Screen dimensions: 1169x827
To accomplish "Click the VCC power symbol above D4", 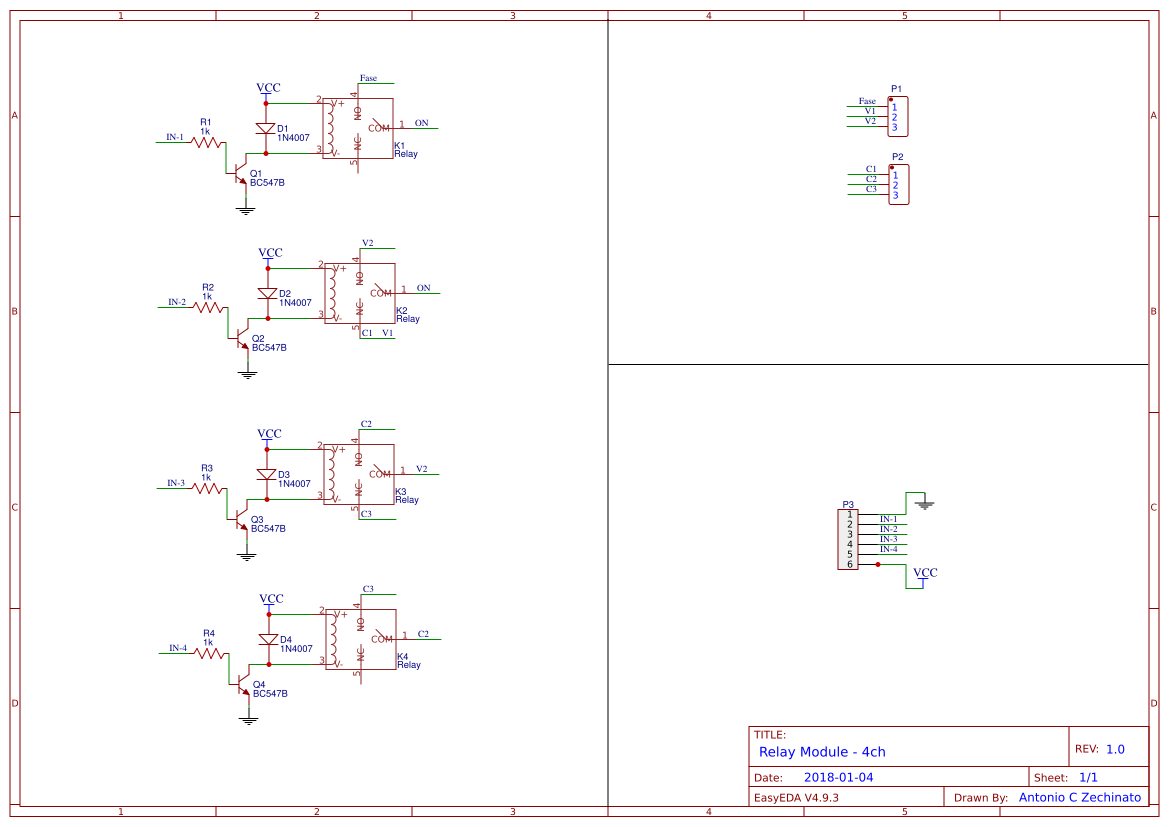I will (x=269, y=600).
